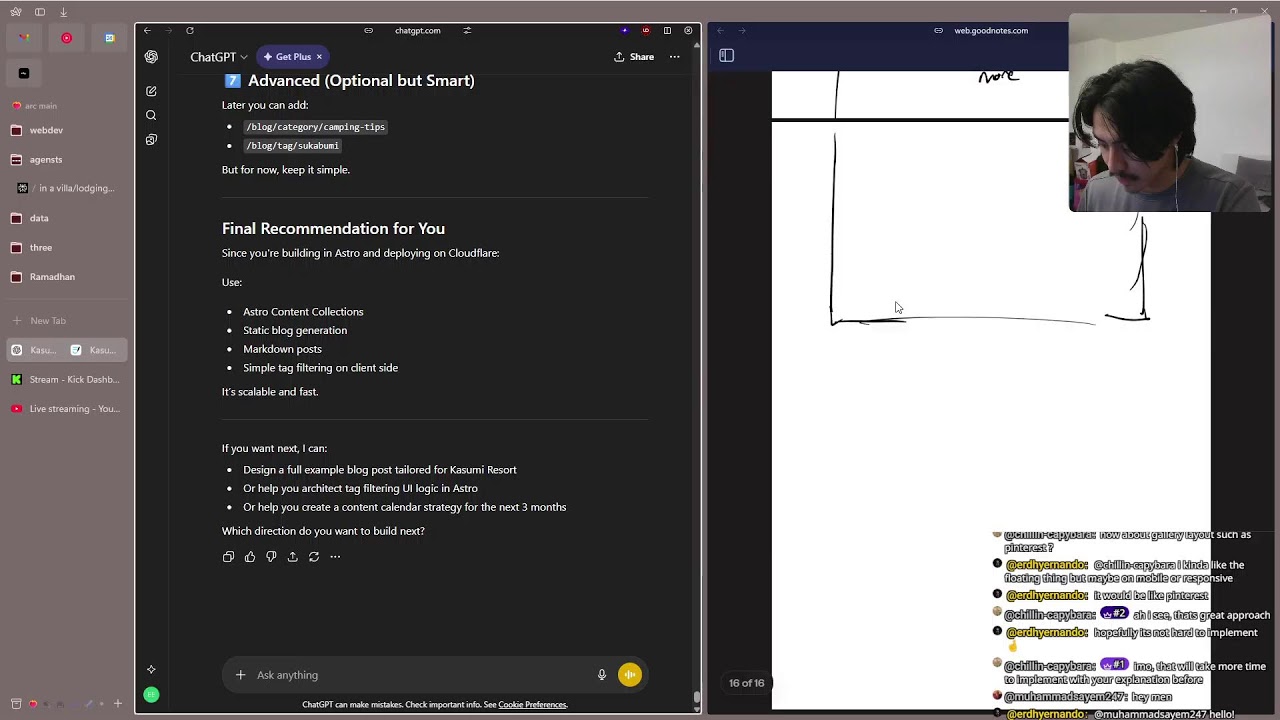Select the first Kasu... split tab
Viewport: 1280px width, 720px height.
tap(36, 350)
